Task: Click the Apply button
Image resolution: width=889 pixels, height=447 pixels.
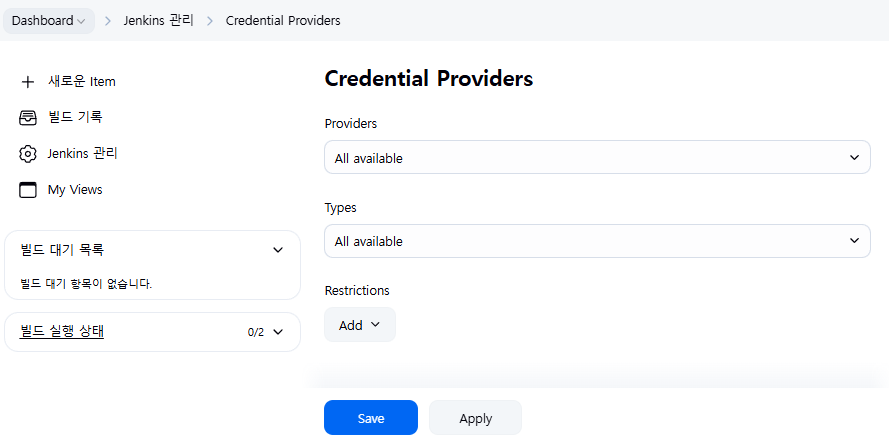Action: (x=475, y=418)
